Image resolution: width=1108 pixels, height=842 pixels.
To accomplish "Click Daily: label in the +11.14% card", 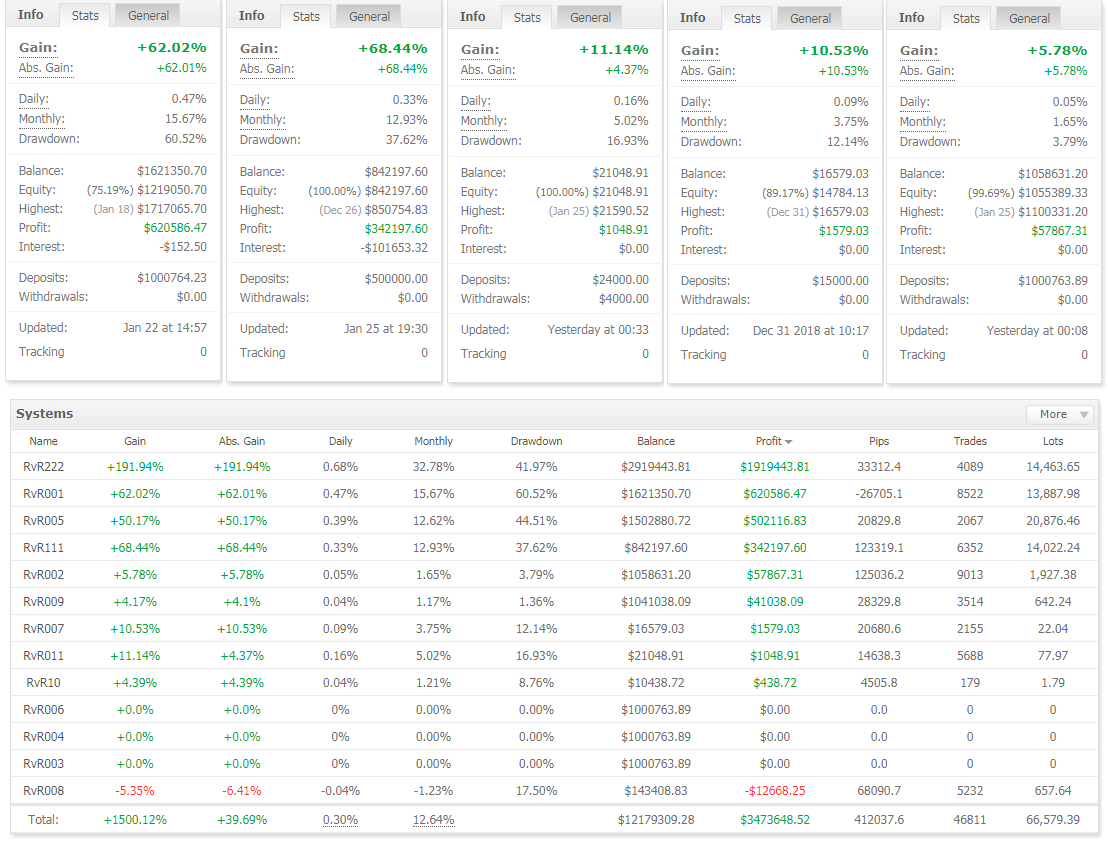I will (476, 101).
